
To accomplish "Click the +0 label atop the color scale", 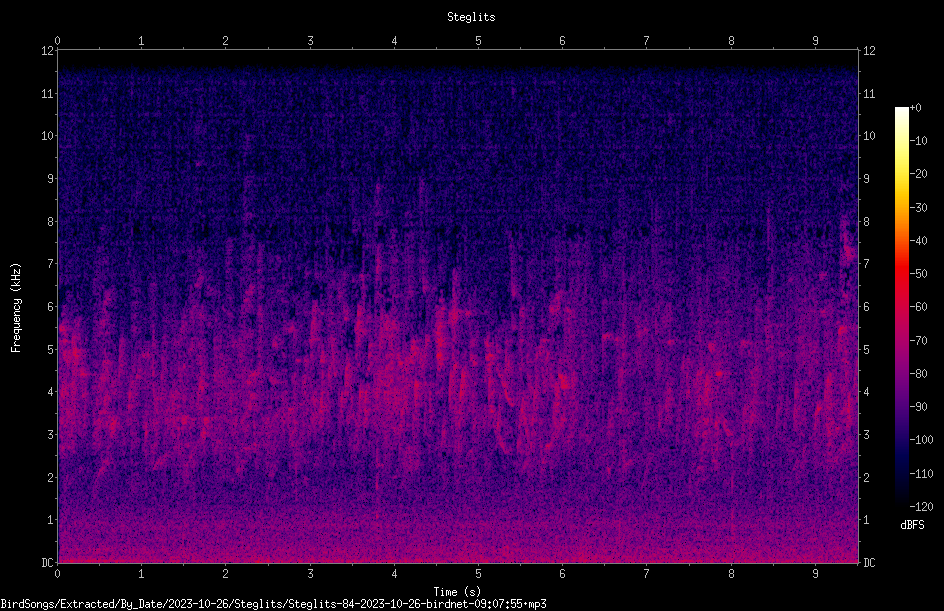I will pyautogui.click(x=915, y=108).
